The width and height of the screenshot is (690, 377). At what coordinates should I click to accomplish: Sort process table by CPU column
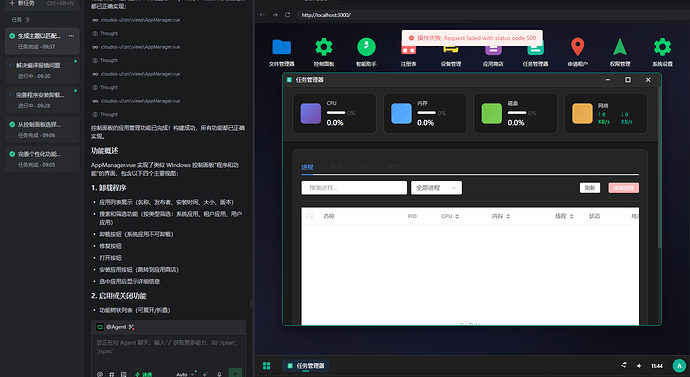[450, 216]
